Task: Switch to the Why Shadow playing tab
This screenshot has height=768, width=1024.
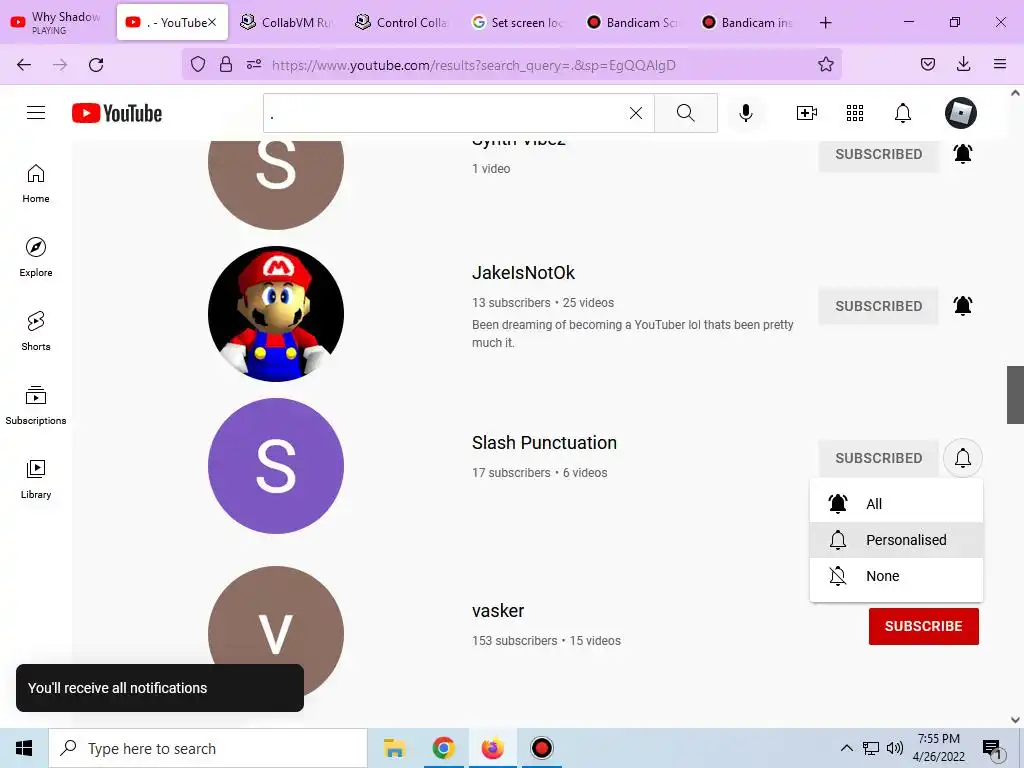Action: [57, 23]
